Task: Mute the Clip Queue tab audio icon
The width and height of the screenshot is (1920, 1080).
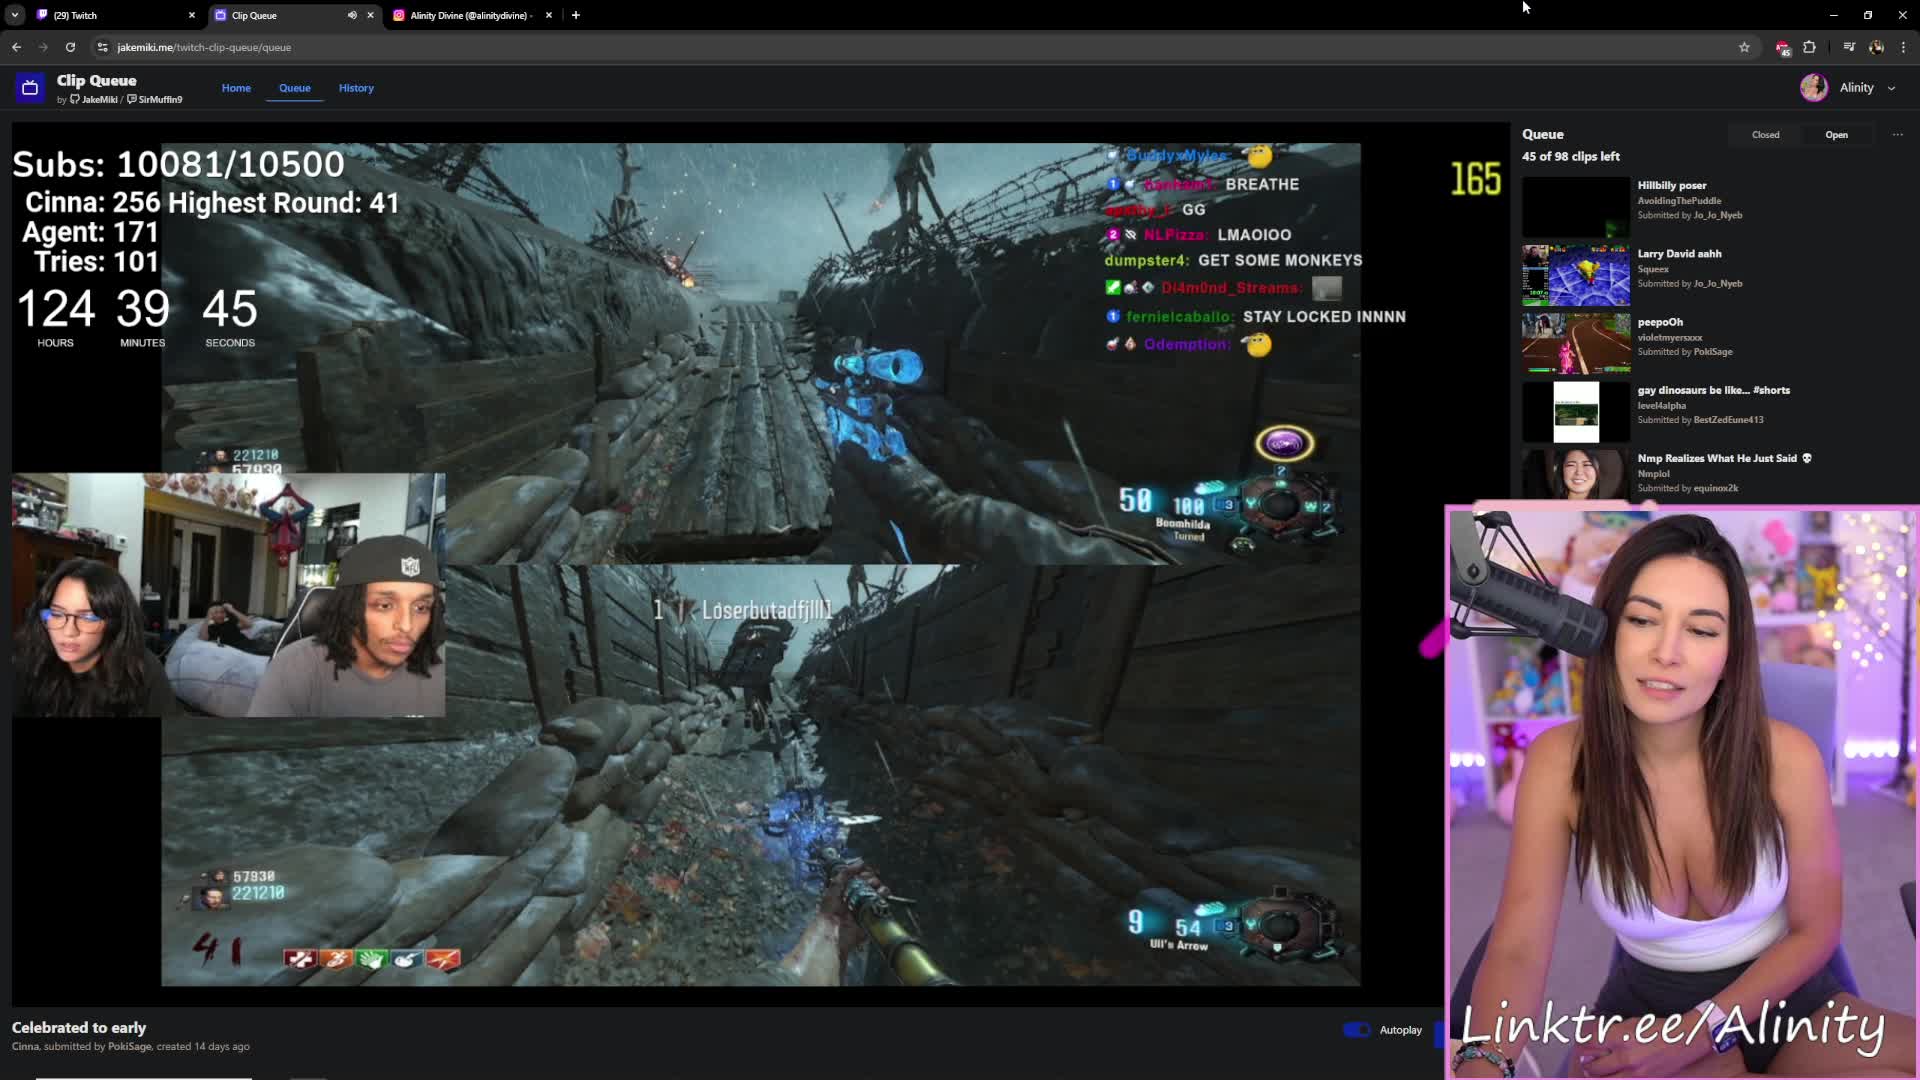Action: (x=352, y=15)
